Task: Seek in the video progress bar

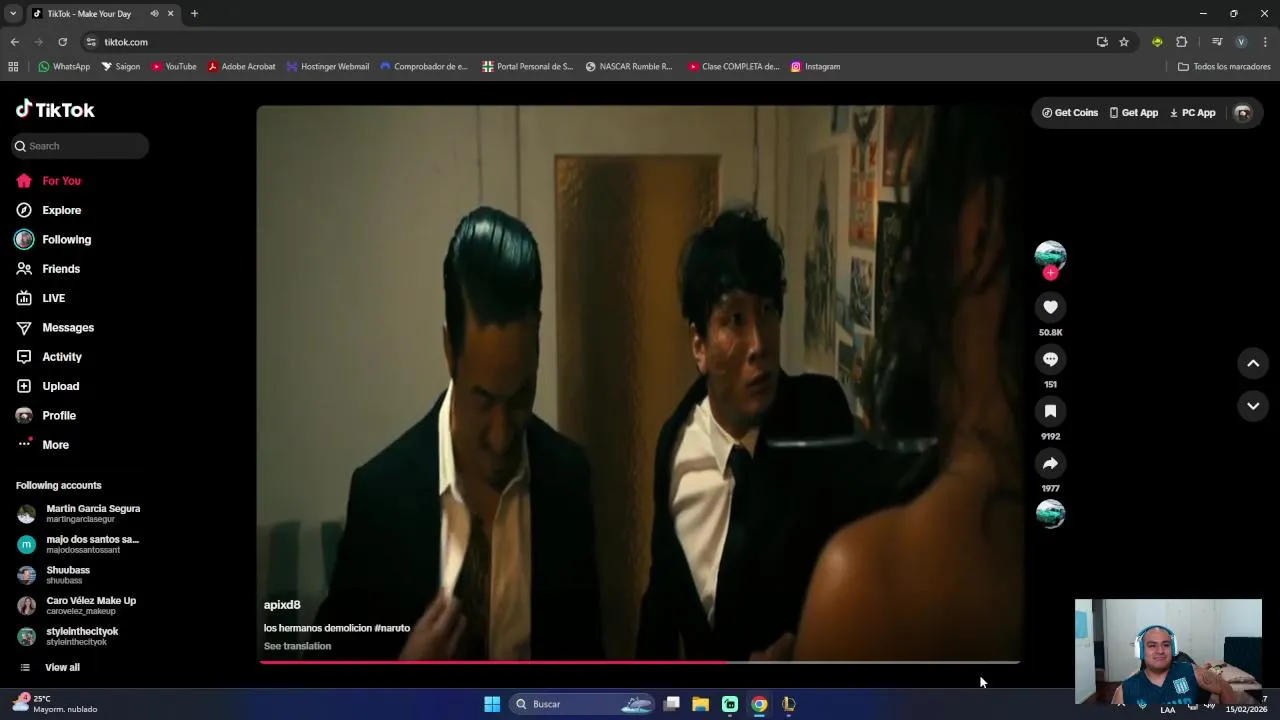Action: (x=639, y=662)
